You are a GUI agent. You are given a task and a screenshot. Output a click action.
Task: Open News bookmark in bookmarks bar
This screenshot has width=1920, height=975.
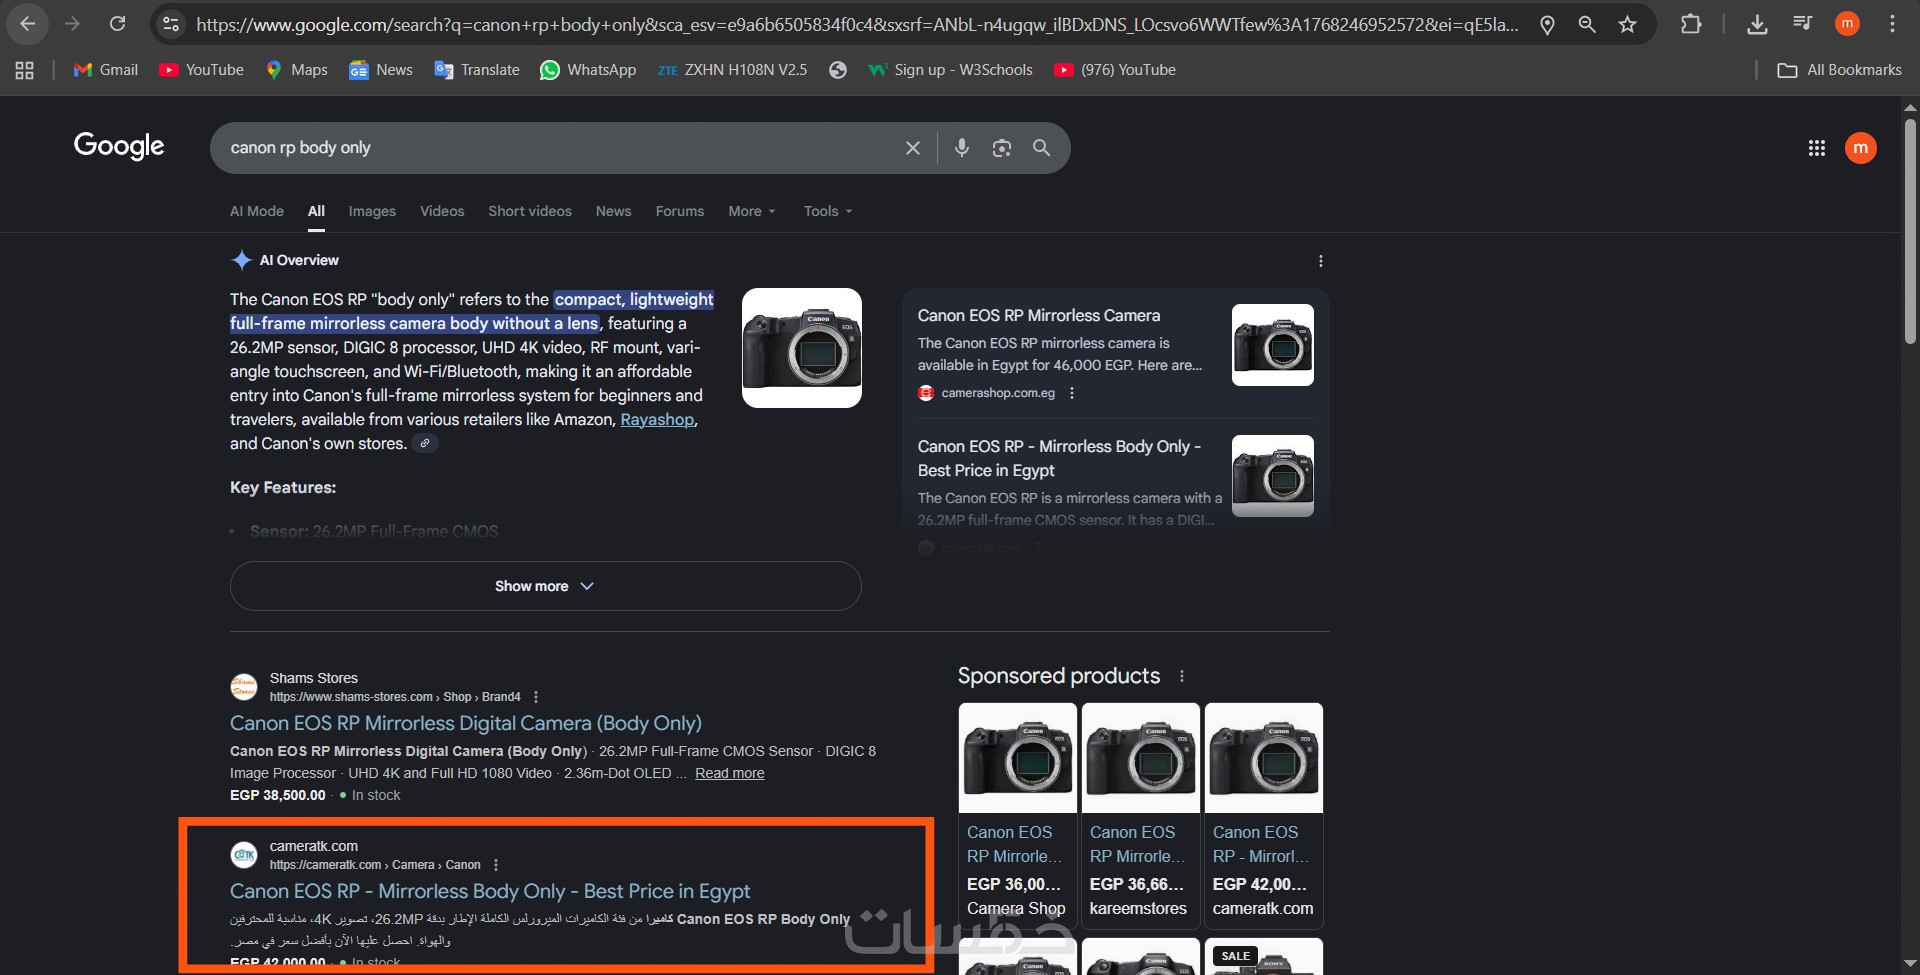tap(381, 70)
